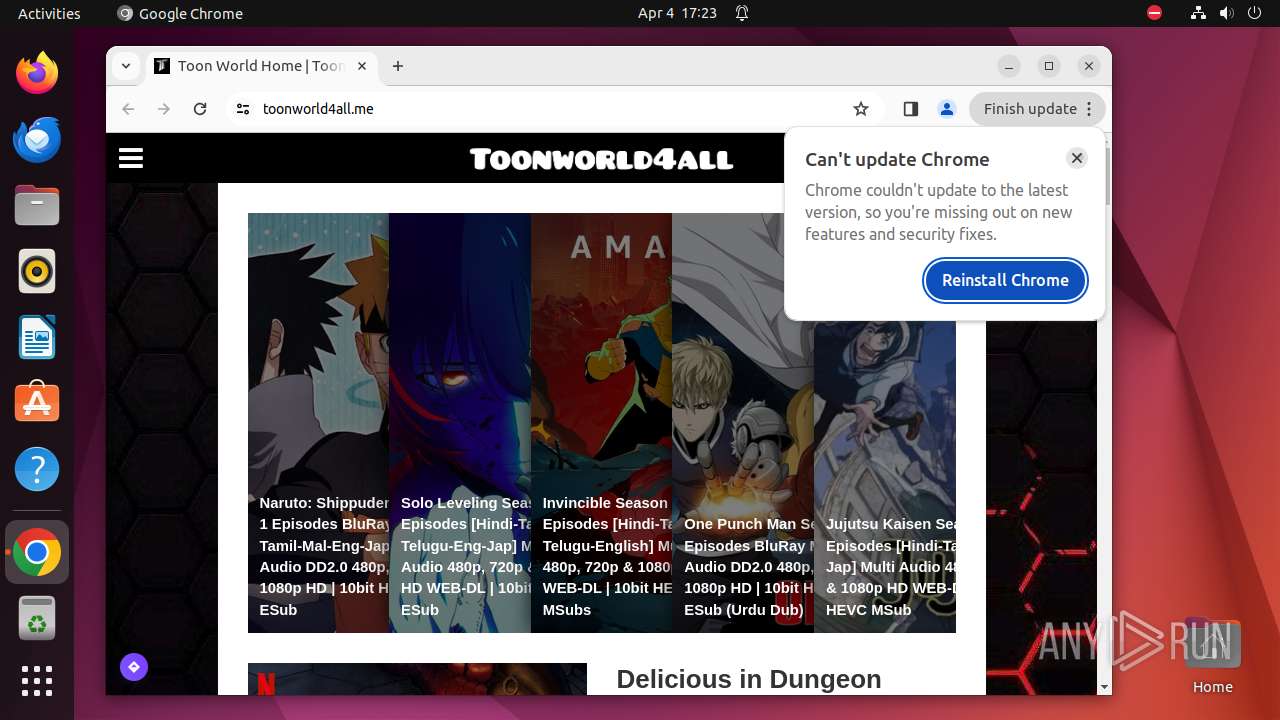Go back to previous page
The image size is (1280, 720).
click(128, 109)
